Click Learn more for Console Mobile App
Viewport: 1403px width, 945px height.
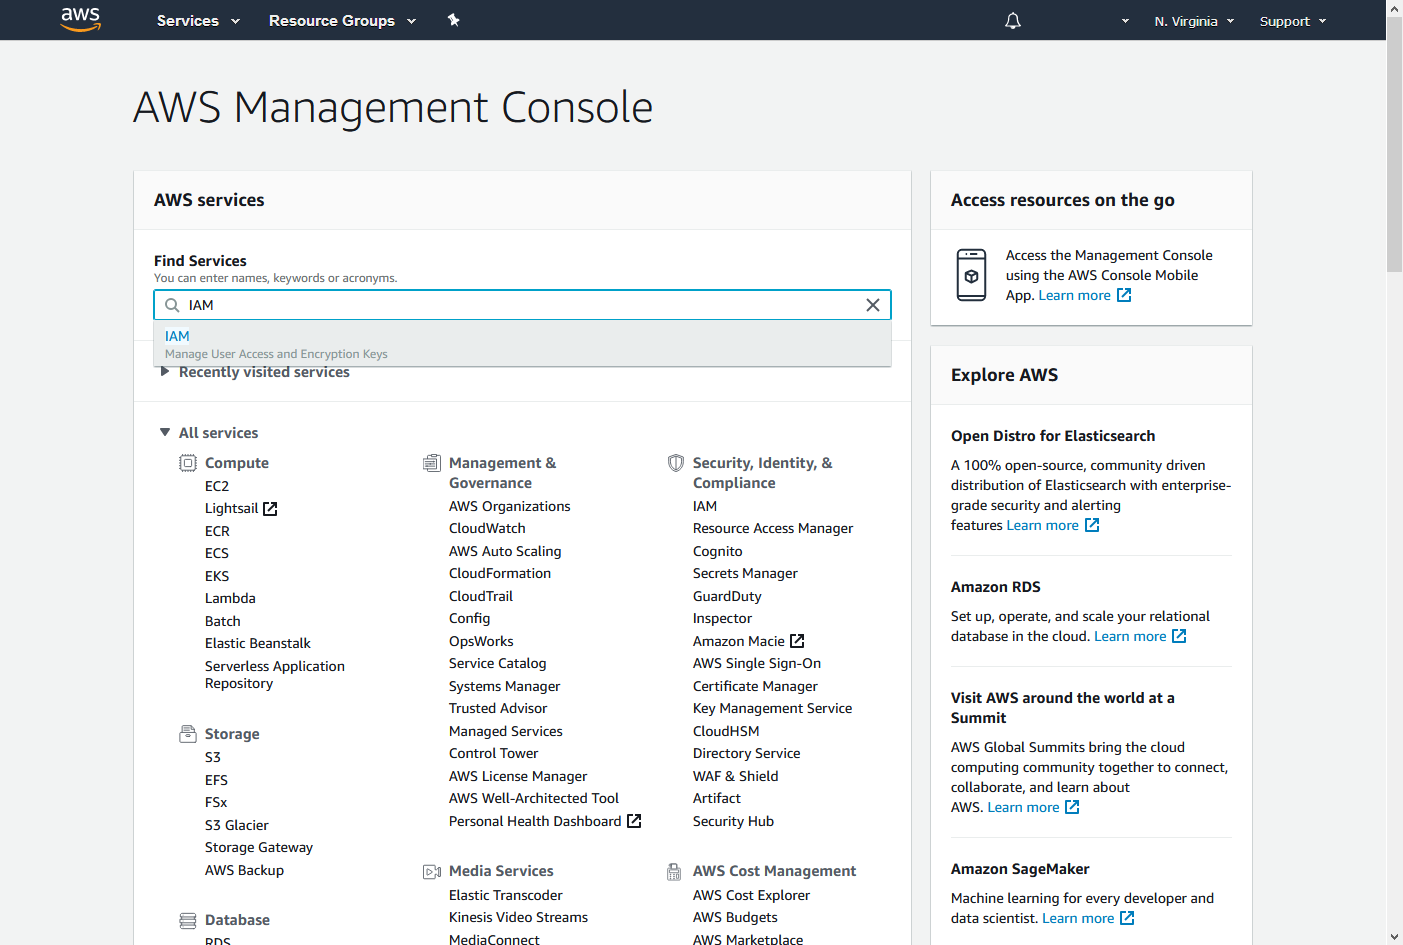pos(1075,295)
